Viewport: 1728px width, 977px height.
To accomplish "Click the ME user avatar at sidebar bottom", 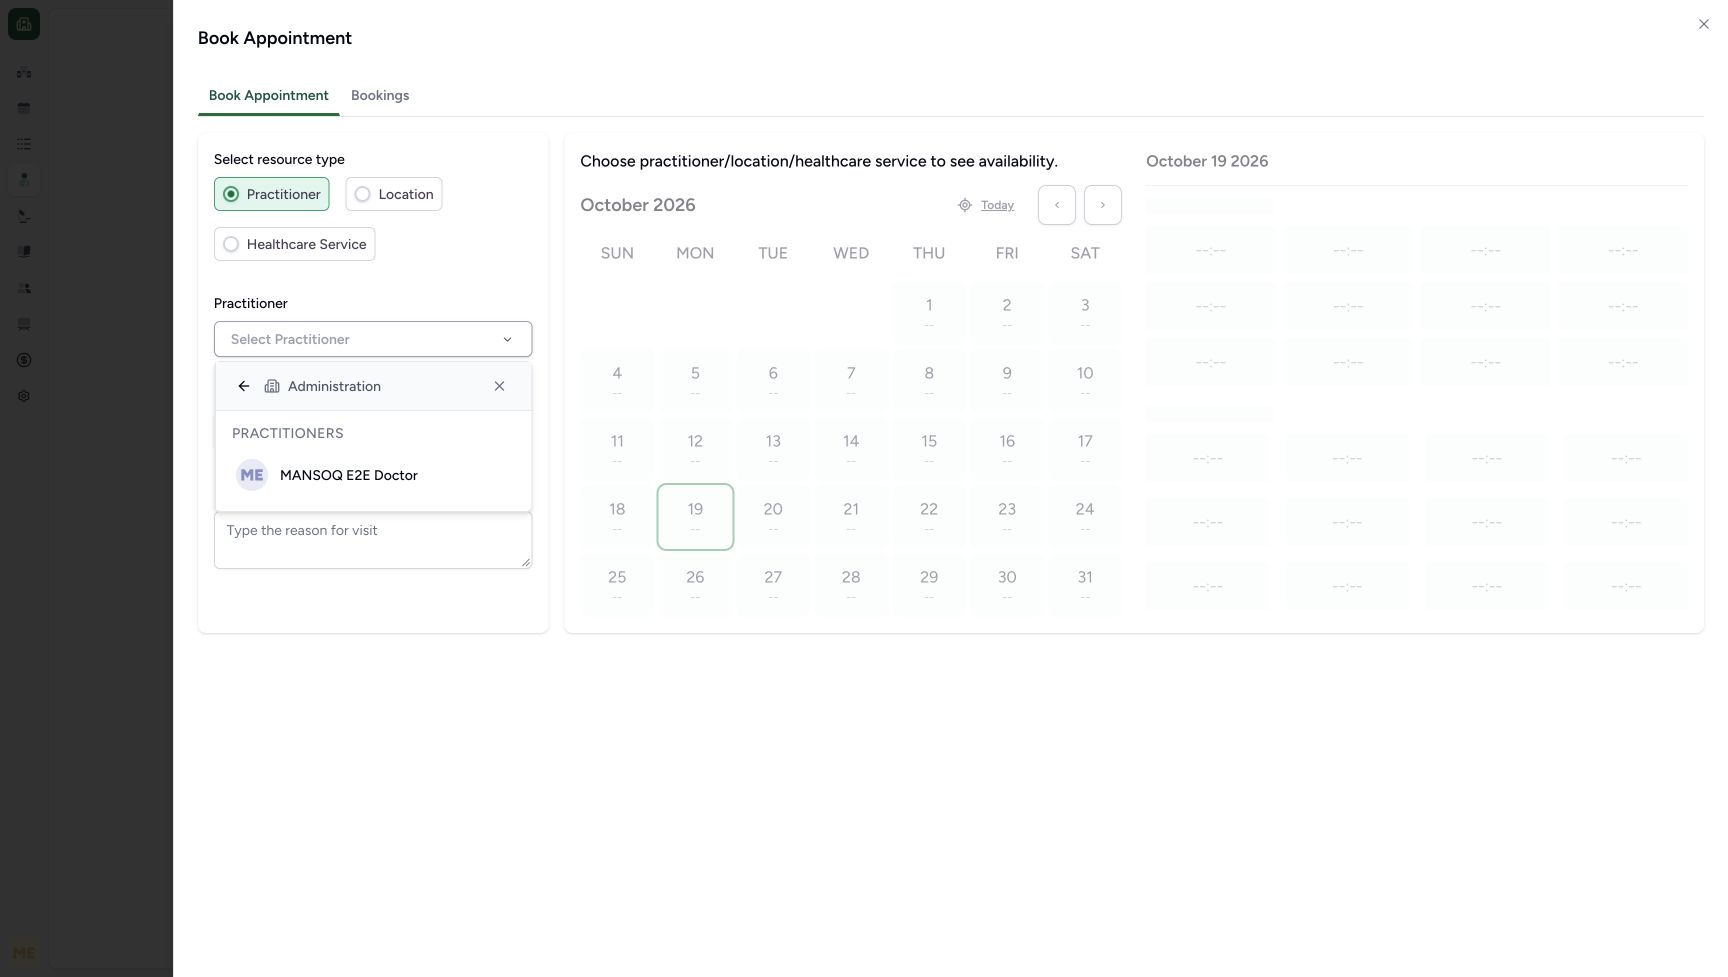I will (x=24, y=952).
